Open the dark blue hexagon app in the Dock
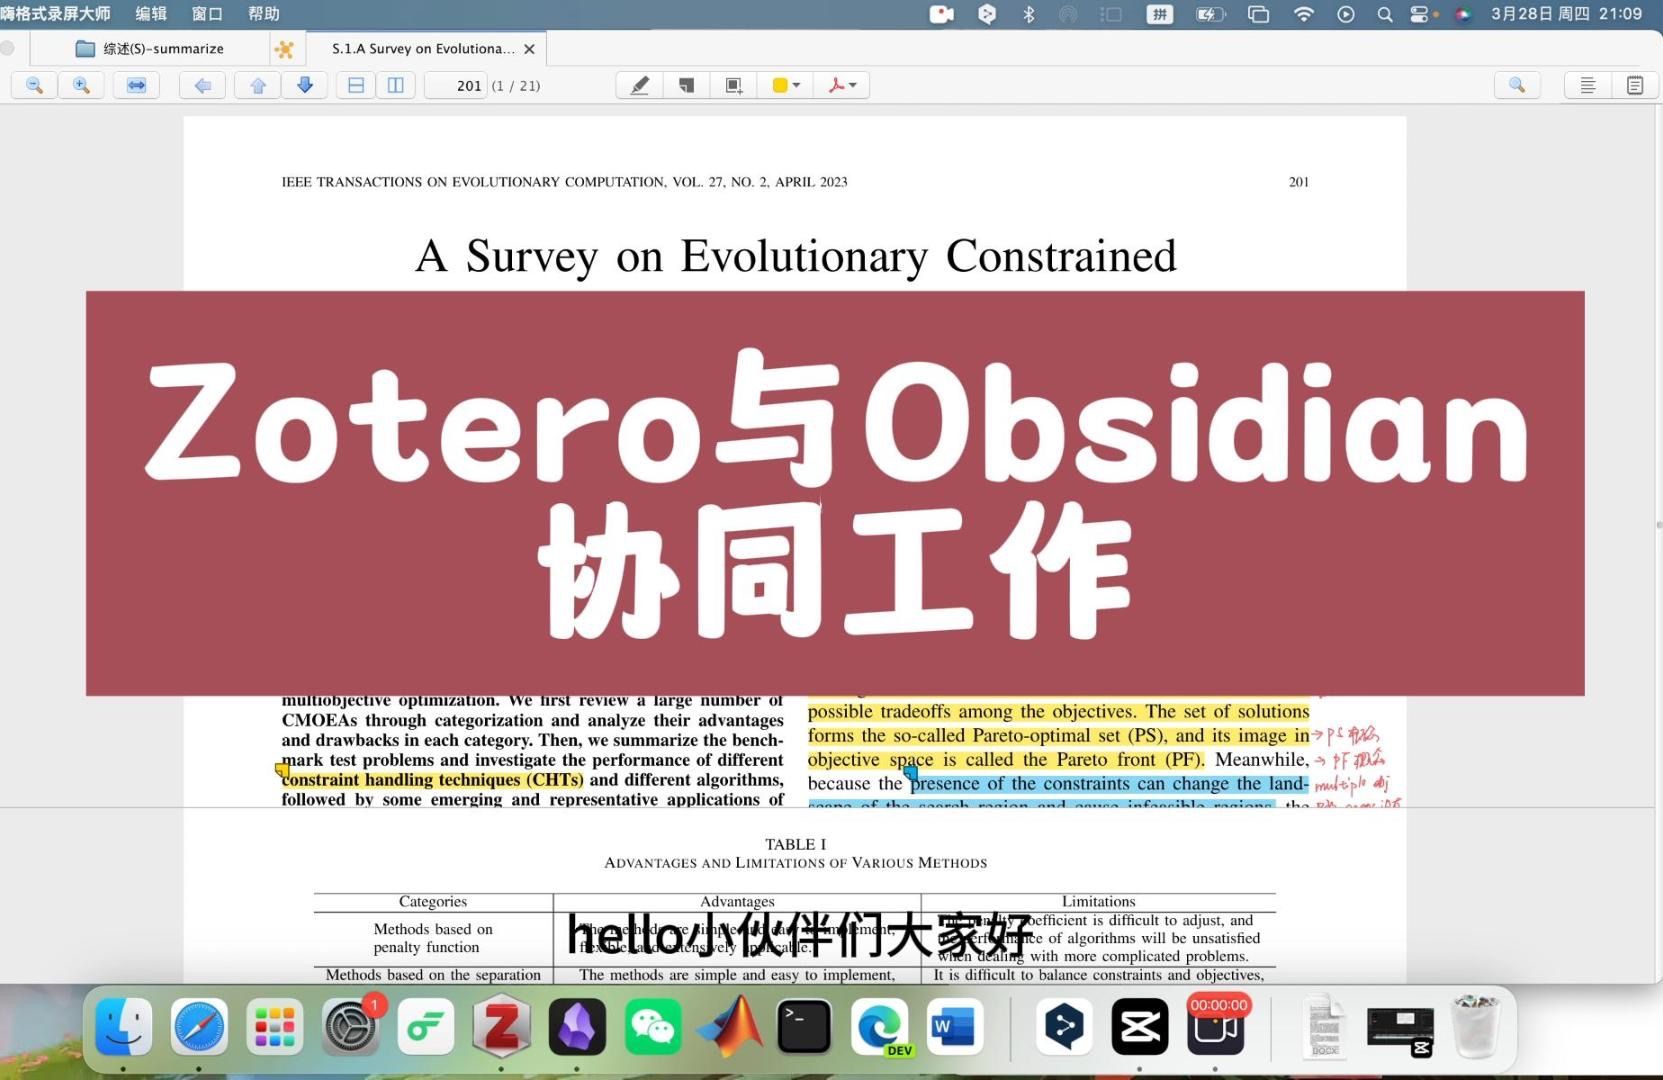 (1064, 1026)
